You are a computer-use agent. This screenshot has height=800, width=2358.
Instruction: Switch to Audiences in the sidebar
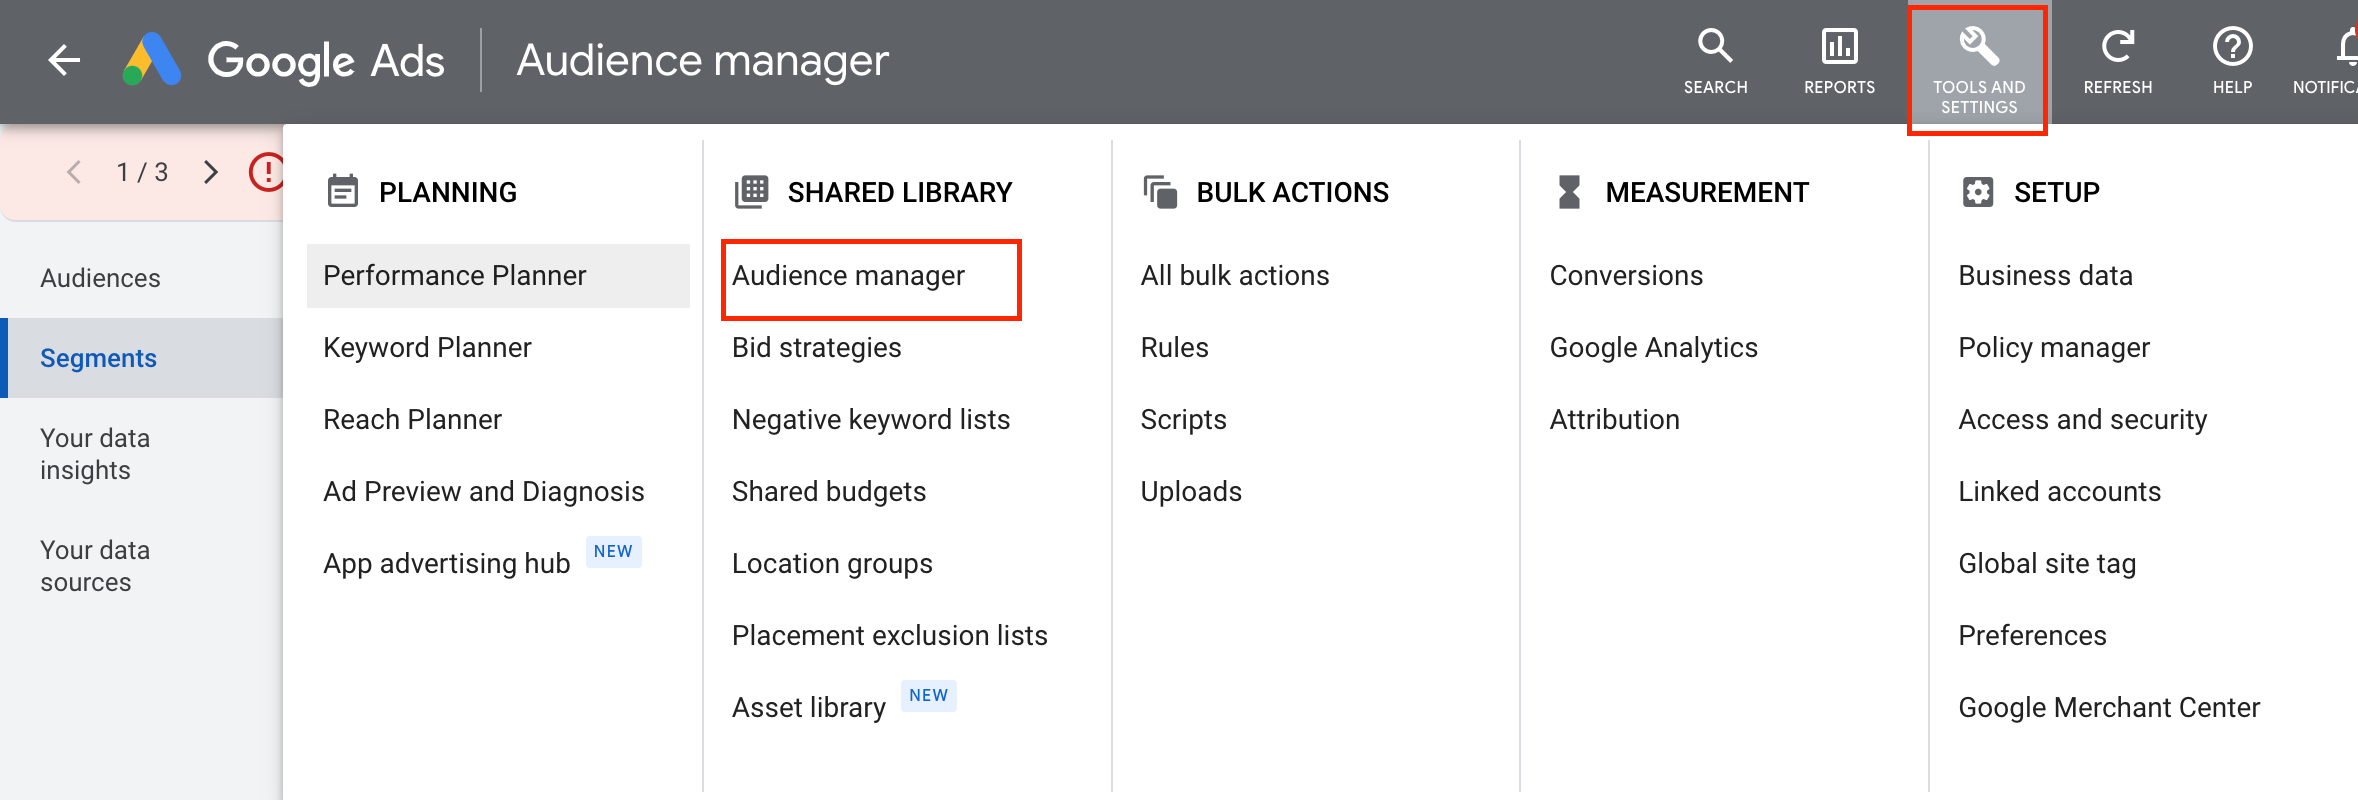[x=100, y=278]
